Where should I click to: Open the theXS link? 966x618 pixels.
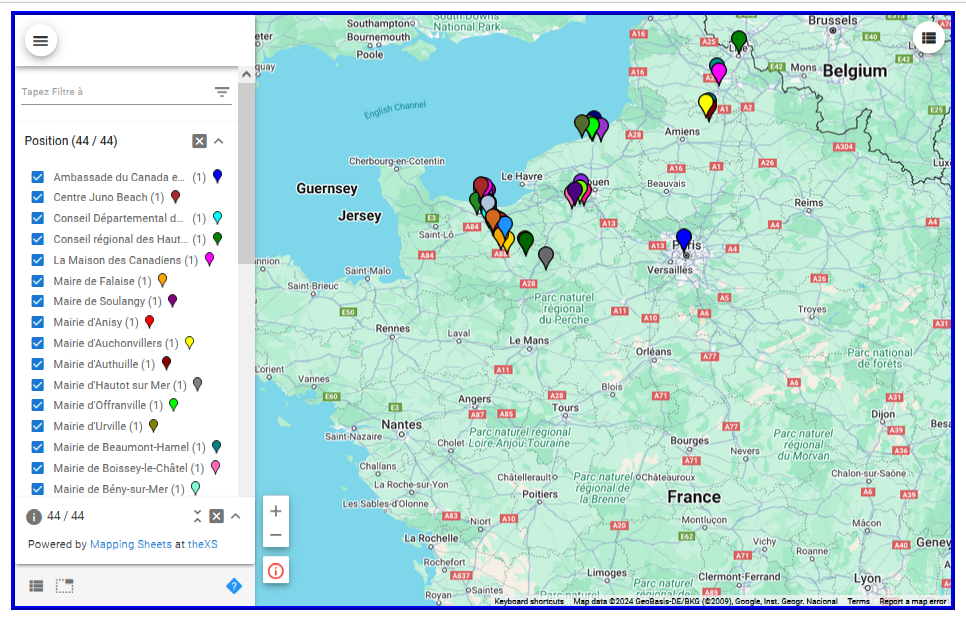(x=203, y=545)
